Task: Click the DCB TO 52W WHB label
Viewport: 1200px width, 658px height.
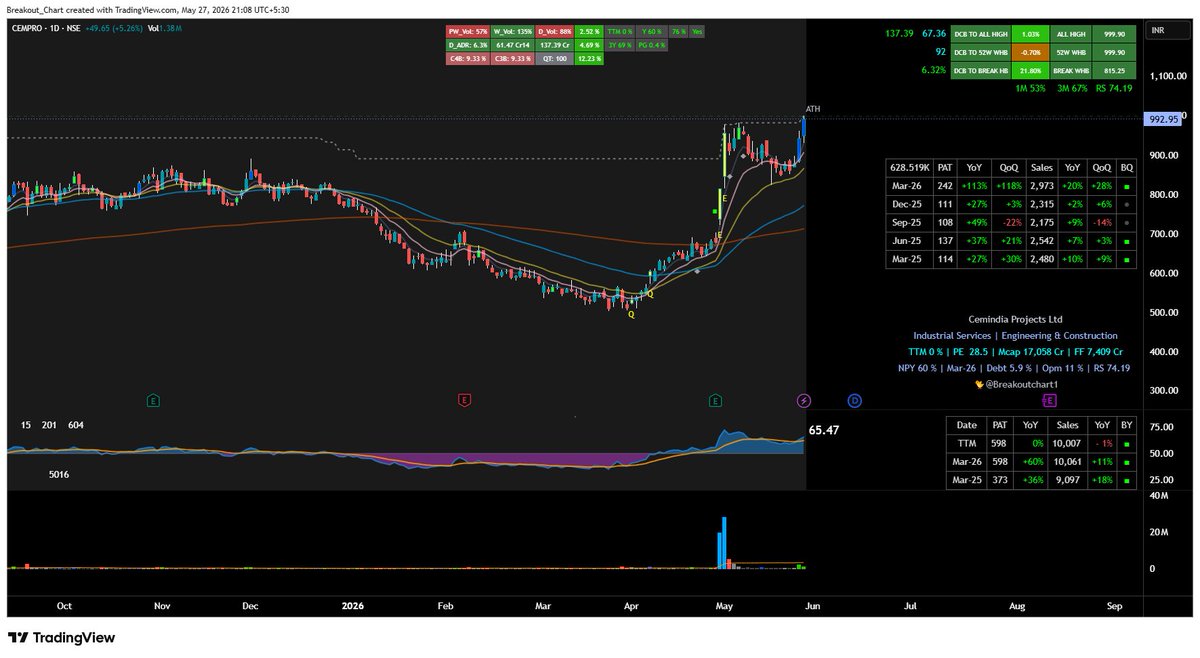Action: tap(981, 51)
